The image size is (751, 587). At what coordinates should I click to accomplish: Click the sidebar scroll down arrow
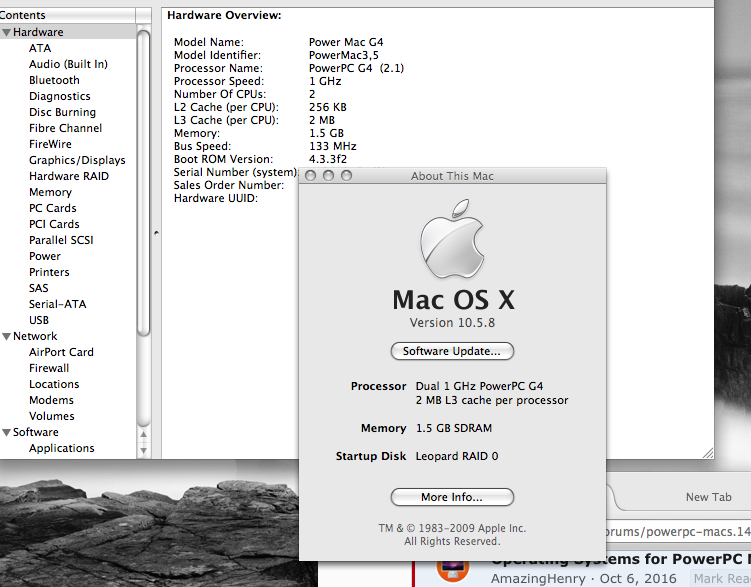click(143, 451)
